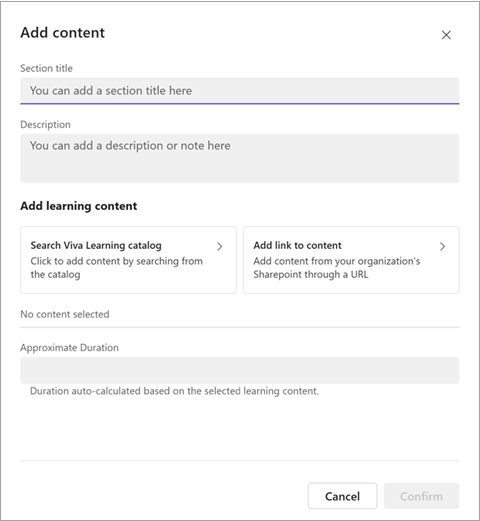Click the 'No content selected' status text

(65, 314)
